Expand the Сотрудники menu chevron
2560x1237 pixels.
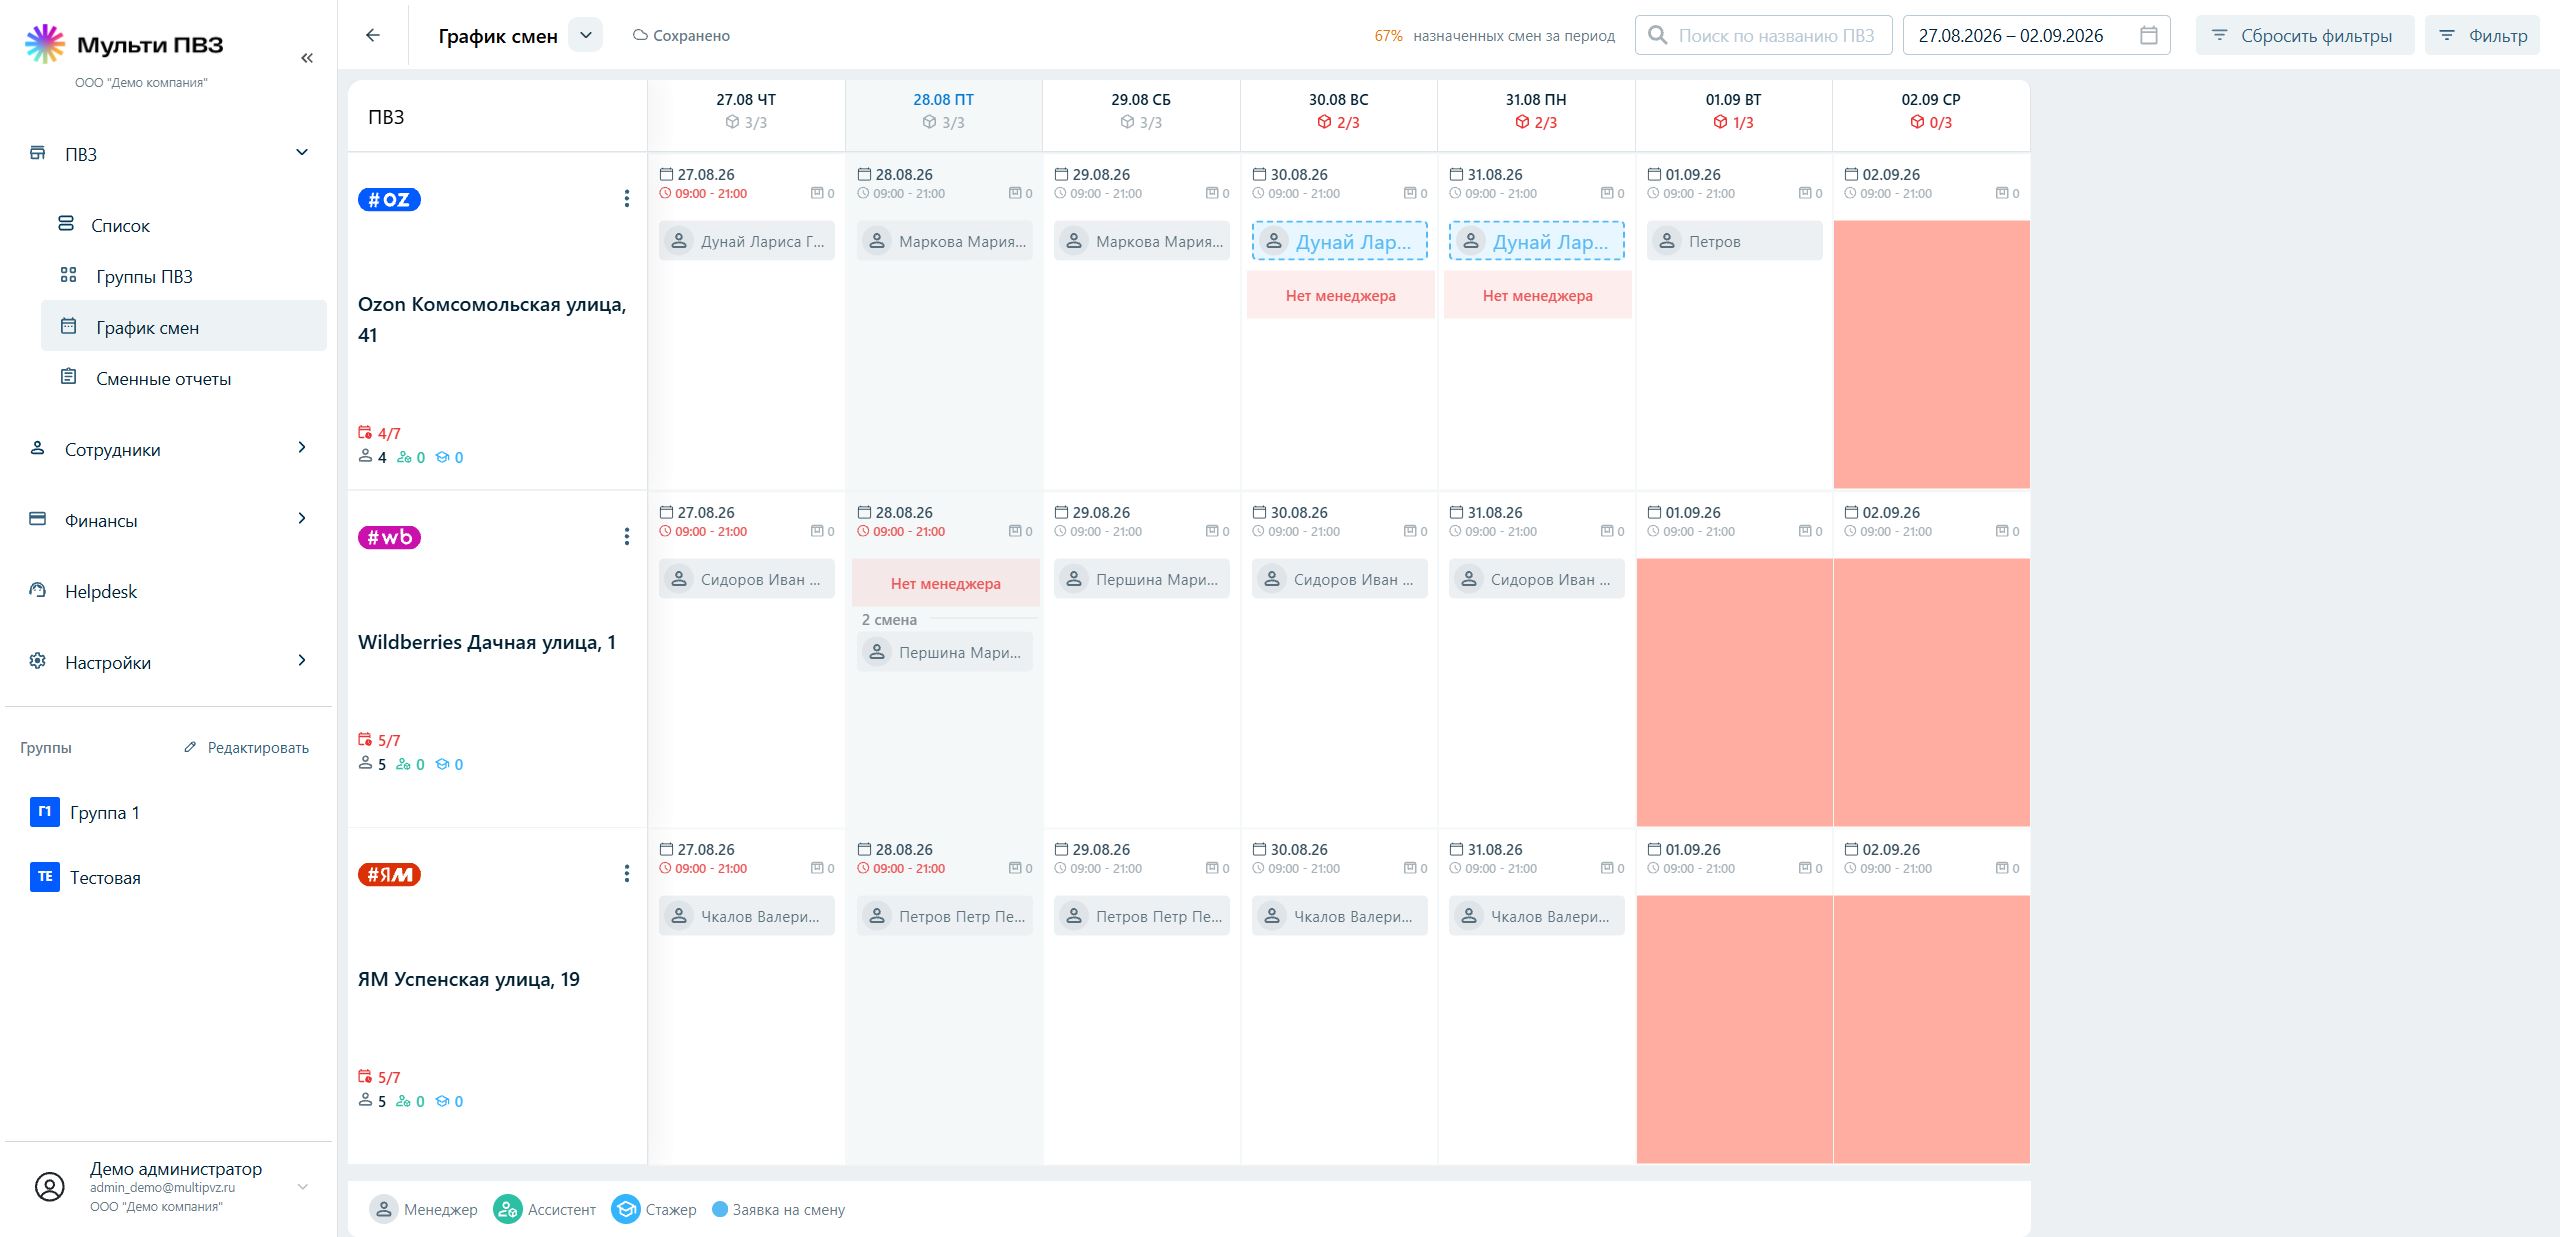pyautogui.click(x=302, y=447)
